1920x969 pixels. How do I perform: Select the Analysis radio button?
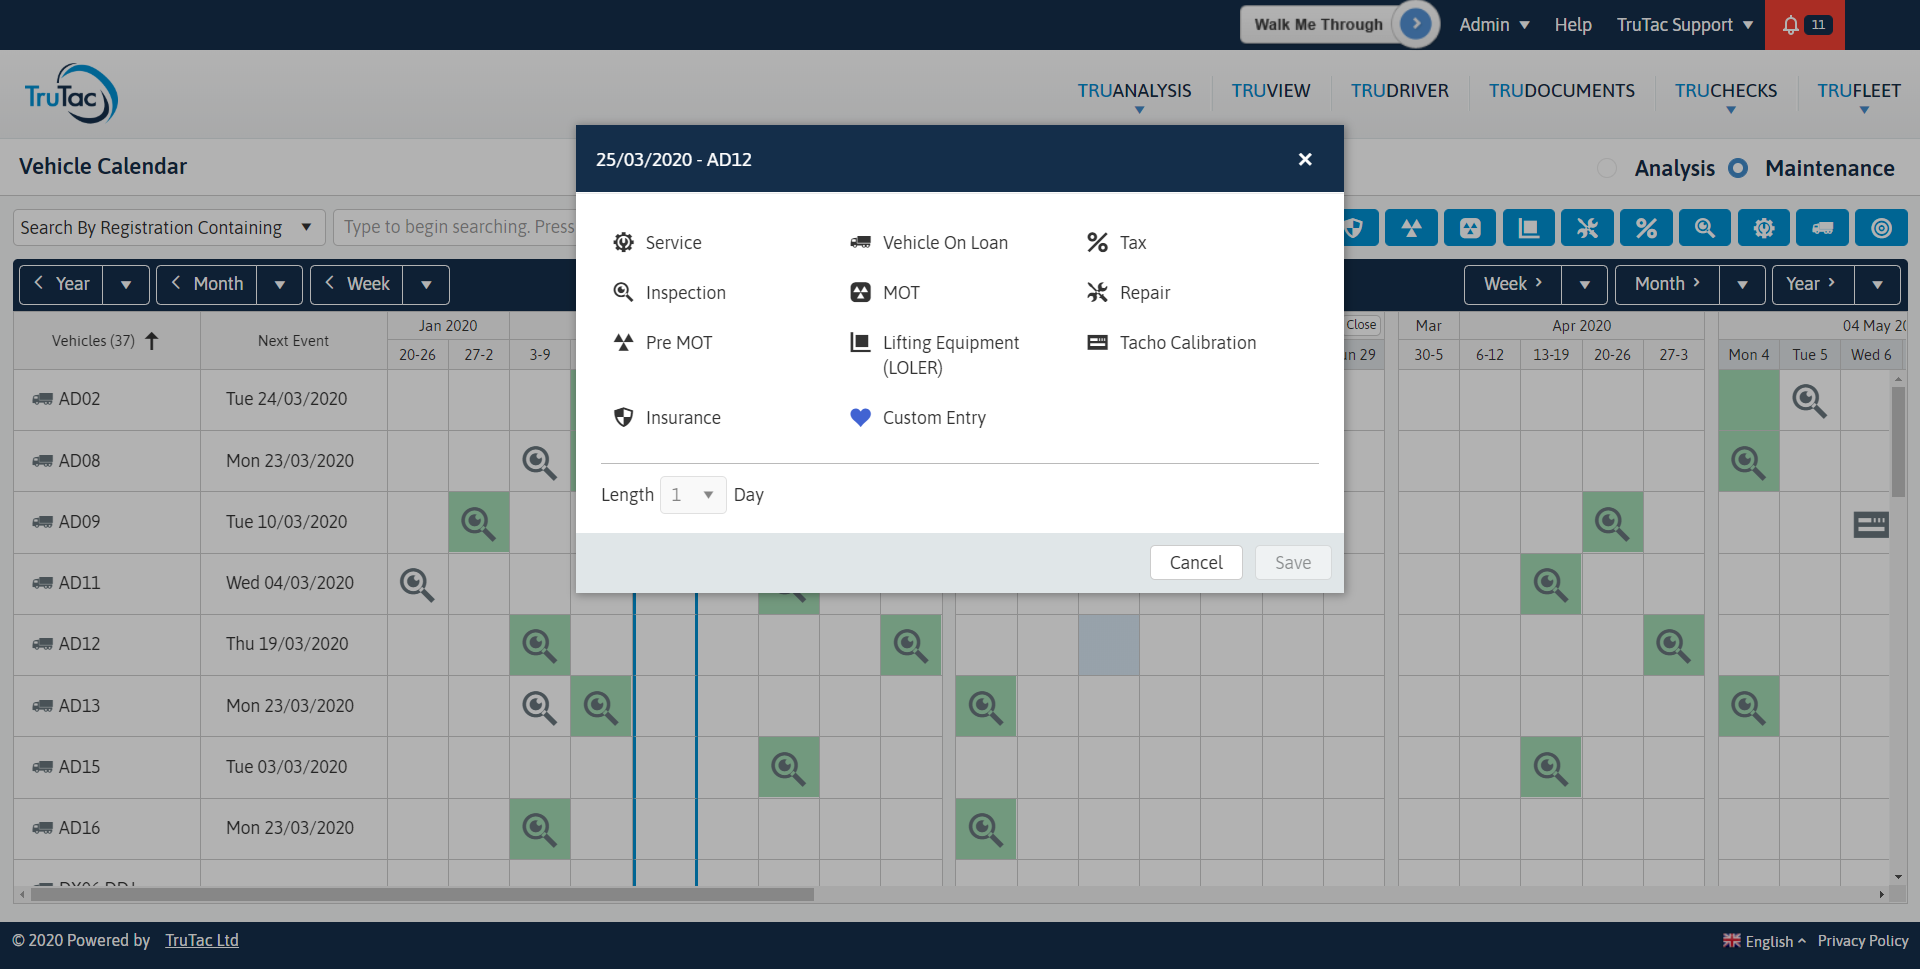pos(1607,168)
